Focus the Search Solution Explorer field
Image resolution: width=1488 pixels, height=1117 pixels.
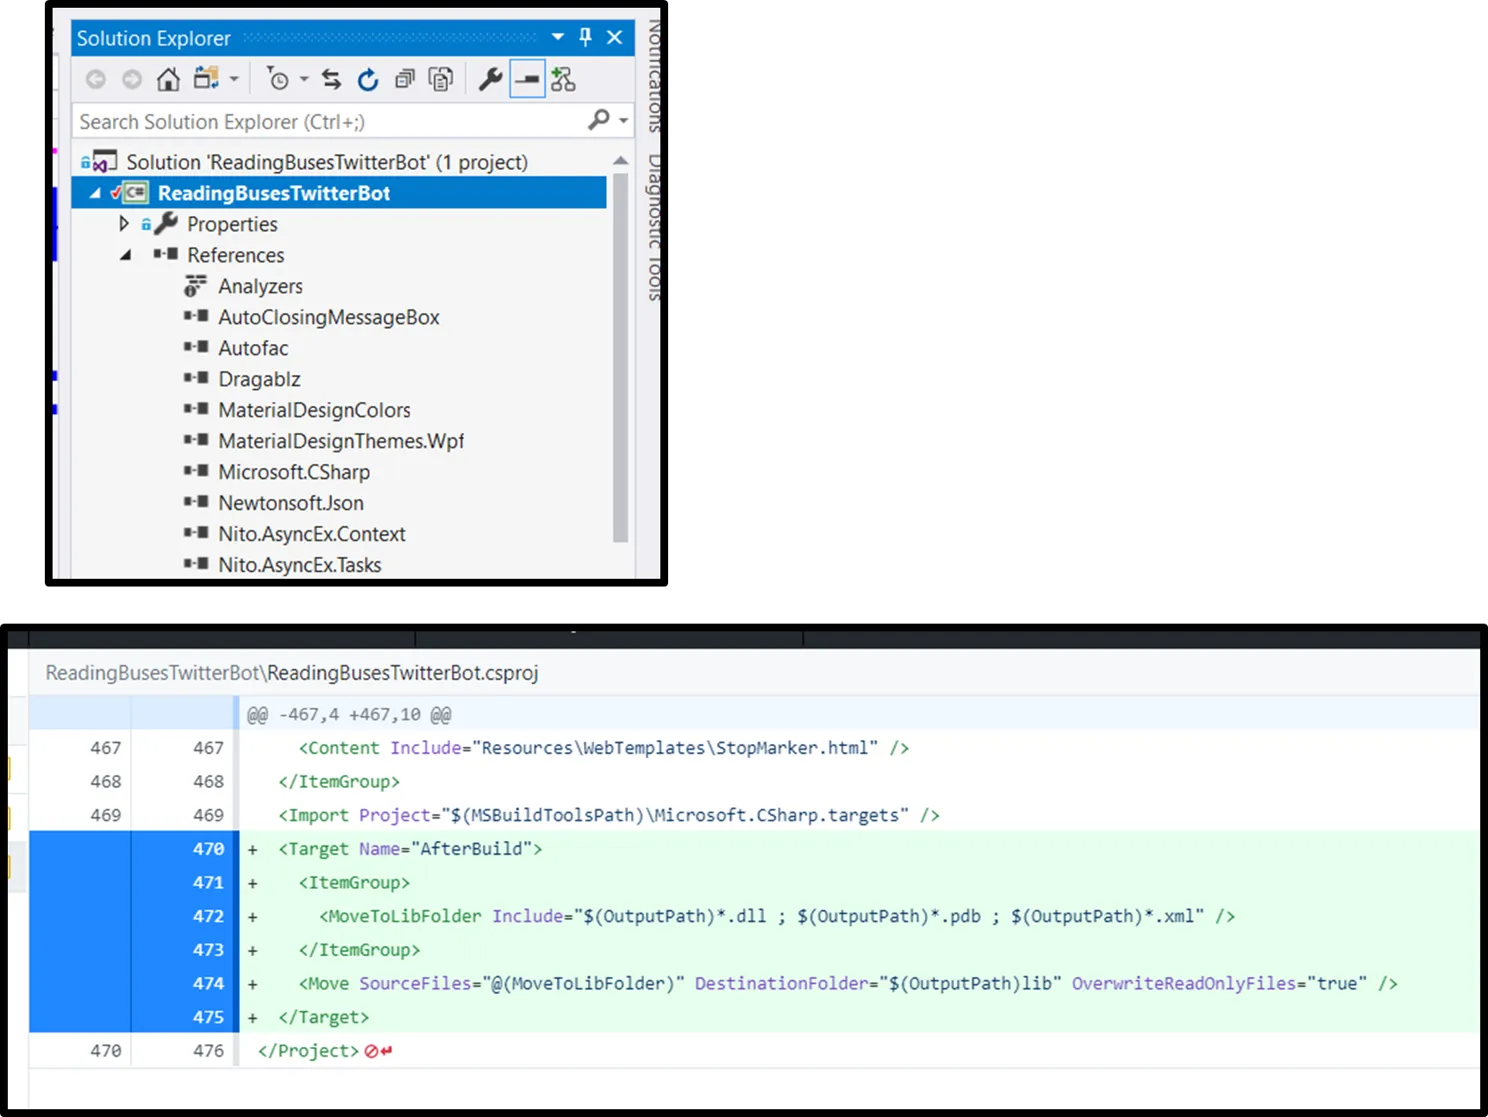point(353,122)
